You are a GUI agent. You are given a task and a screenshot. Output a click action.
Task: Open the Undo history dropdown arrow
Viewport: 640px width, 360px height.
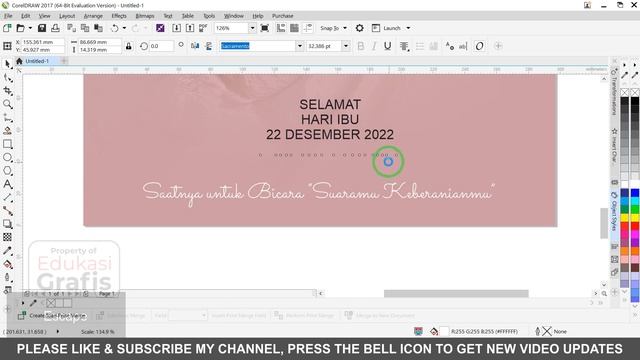[124, 28]
